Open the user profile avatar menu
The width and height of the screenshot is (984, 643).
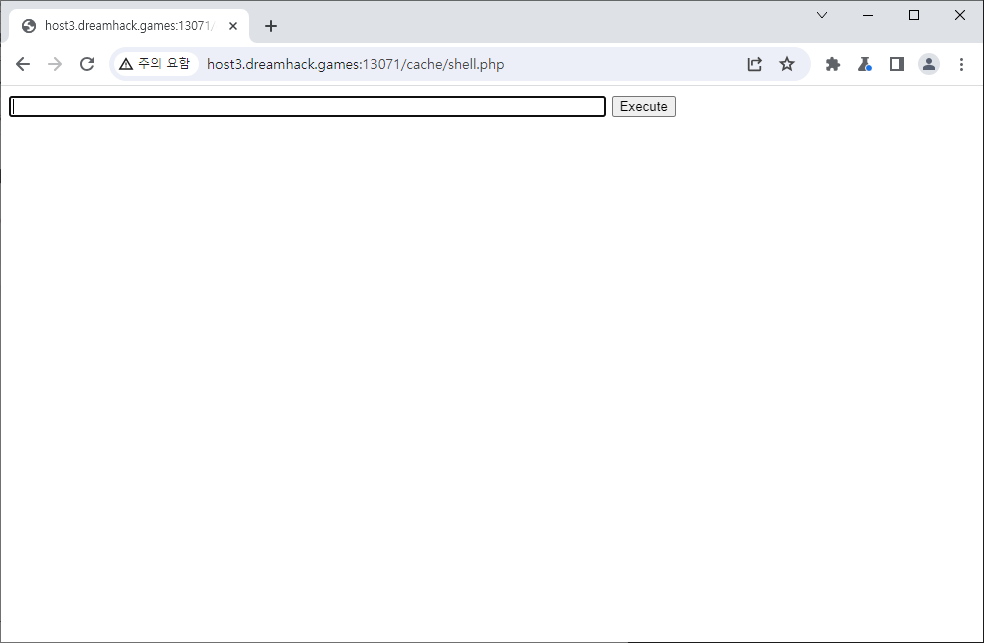point(929,64)
